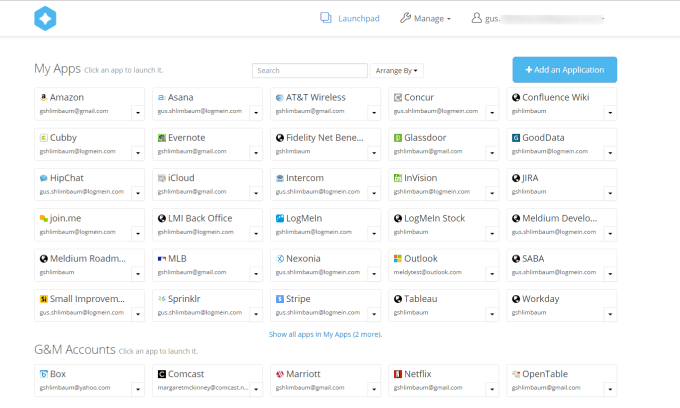Viewport: 680px width, 408px height.
Task: Launch the Glassdoor app icon
Action: [397, 138]
